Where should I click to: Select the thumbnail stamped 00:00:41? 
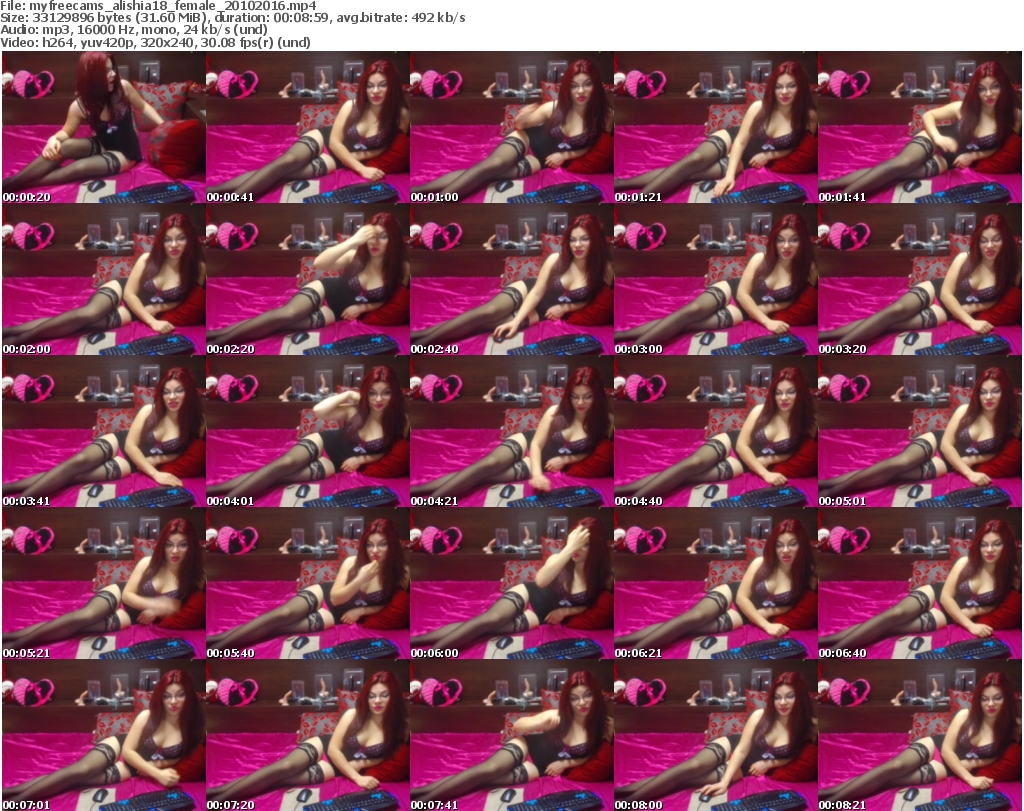308,127
